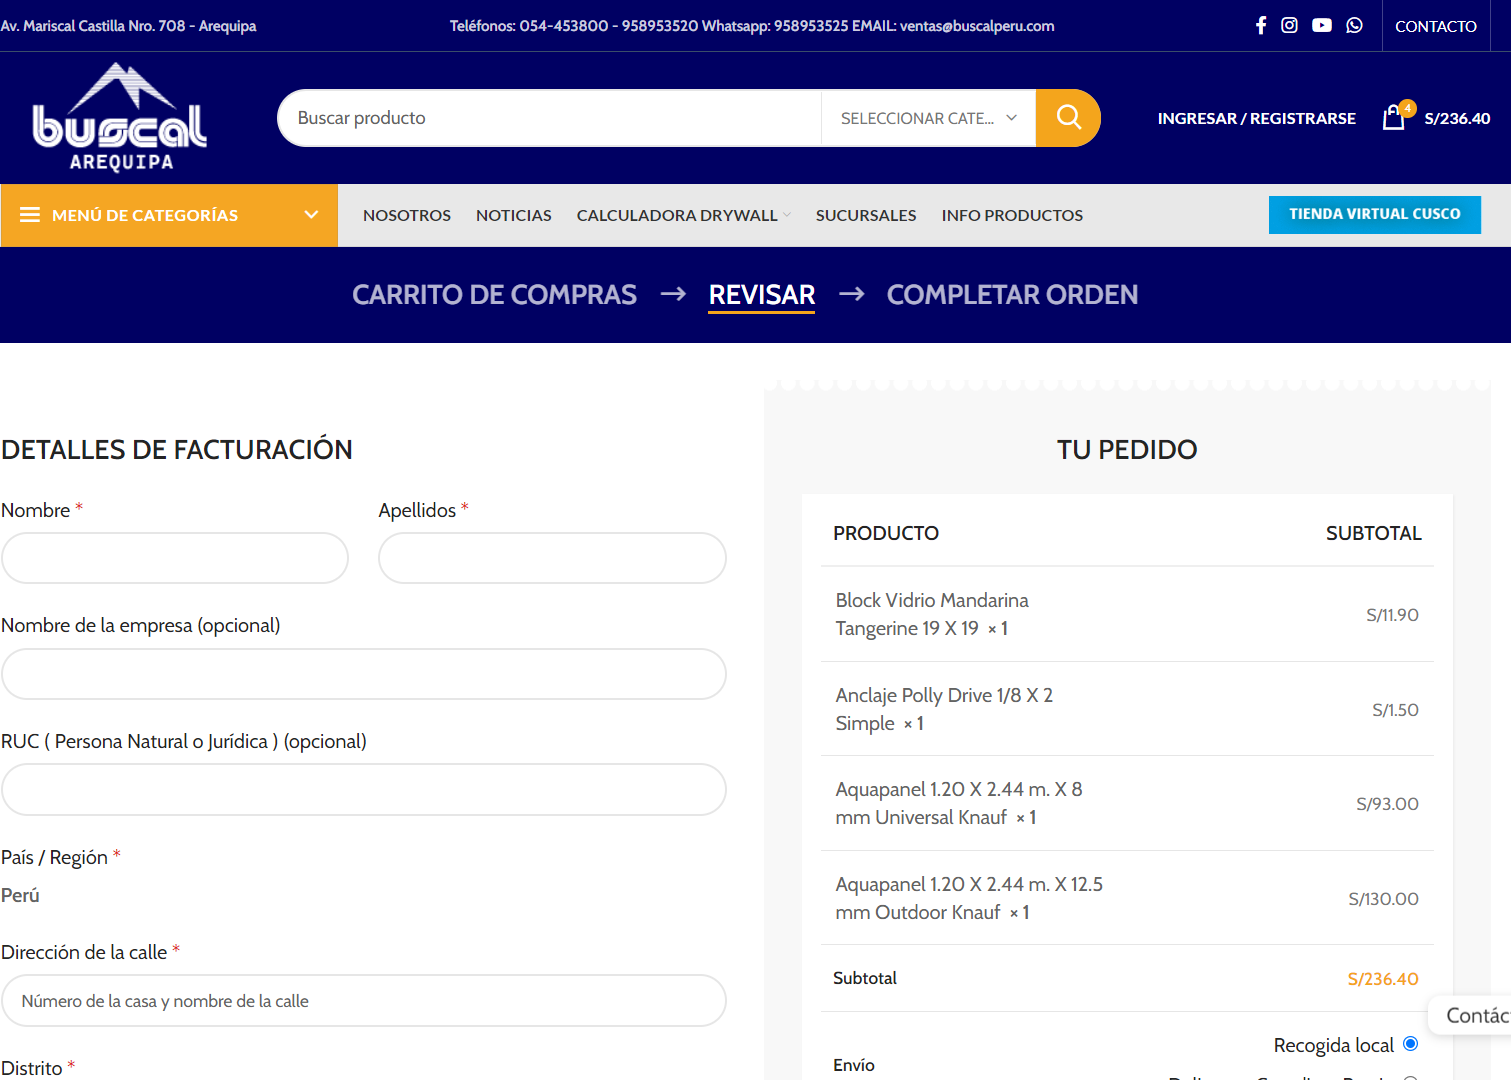Click the orange search magnifier button
The image size is (1511, 1080).
[1068, 118]
